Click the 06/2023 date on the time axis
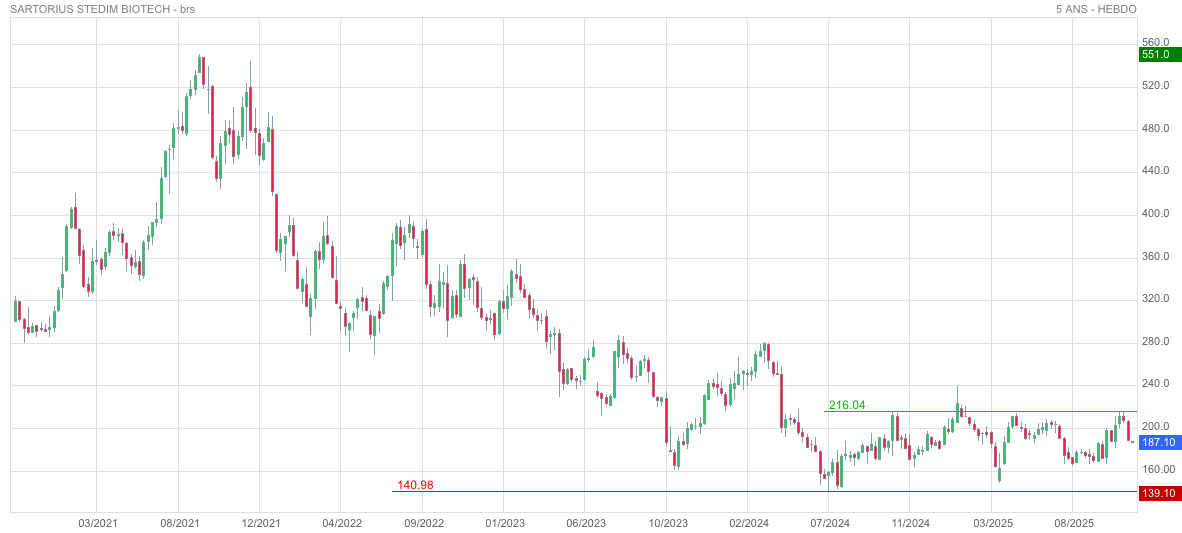This screenshot has height=533, width=1182. [x=586, y=523]
